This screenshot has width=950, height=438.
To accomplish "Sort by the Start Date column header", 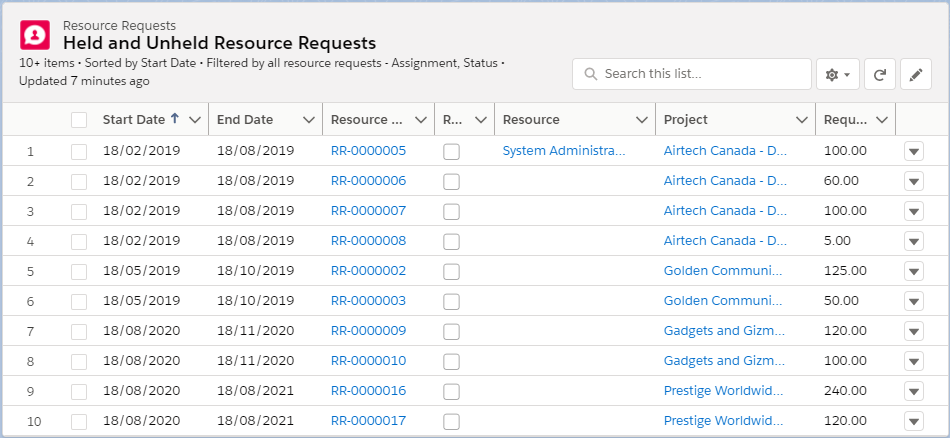I will point(134,120).
